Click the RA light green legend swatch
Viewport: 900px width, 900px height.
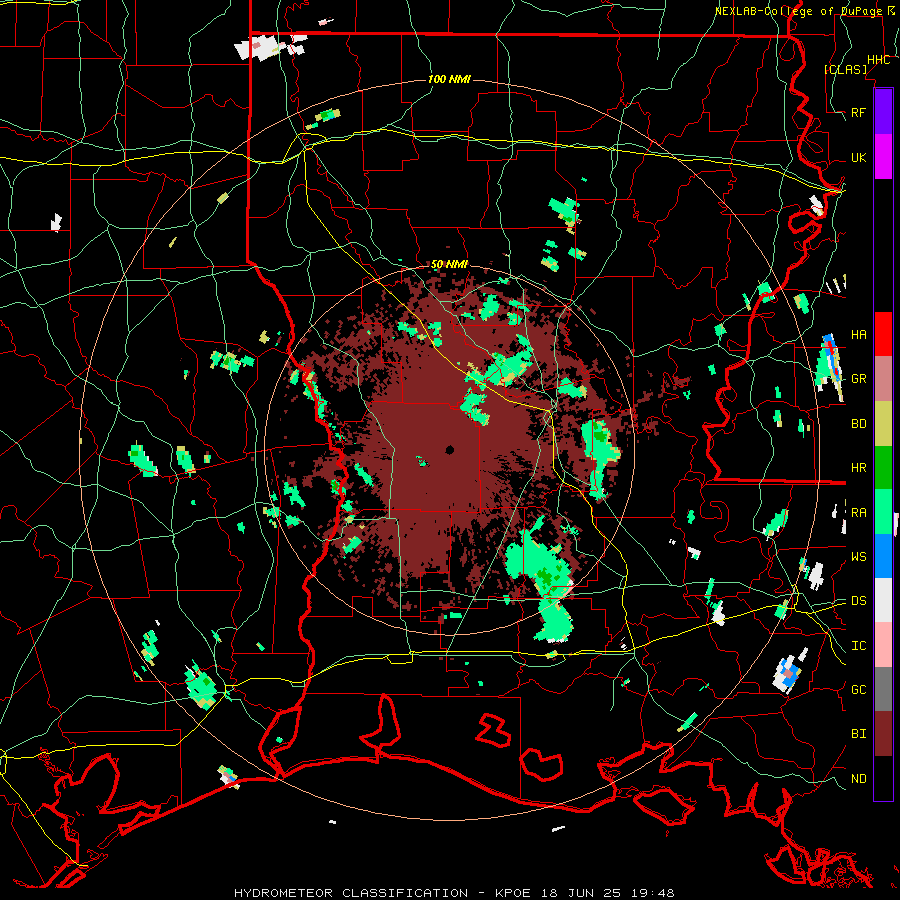[883, 512]
